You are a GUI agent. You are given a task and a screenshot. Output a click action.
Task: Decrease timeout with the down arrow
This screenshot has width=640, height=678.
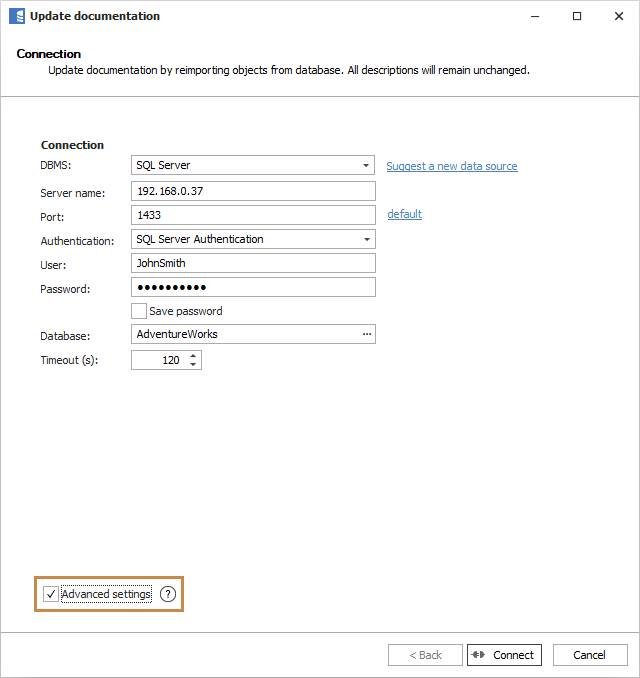click(x=193, y=364)
